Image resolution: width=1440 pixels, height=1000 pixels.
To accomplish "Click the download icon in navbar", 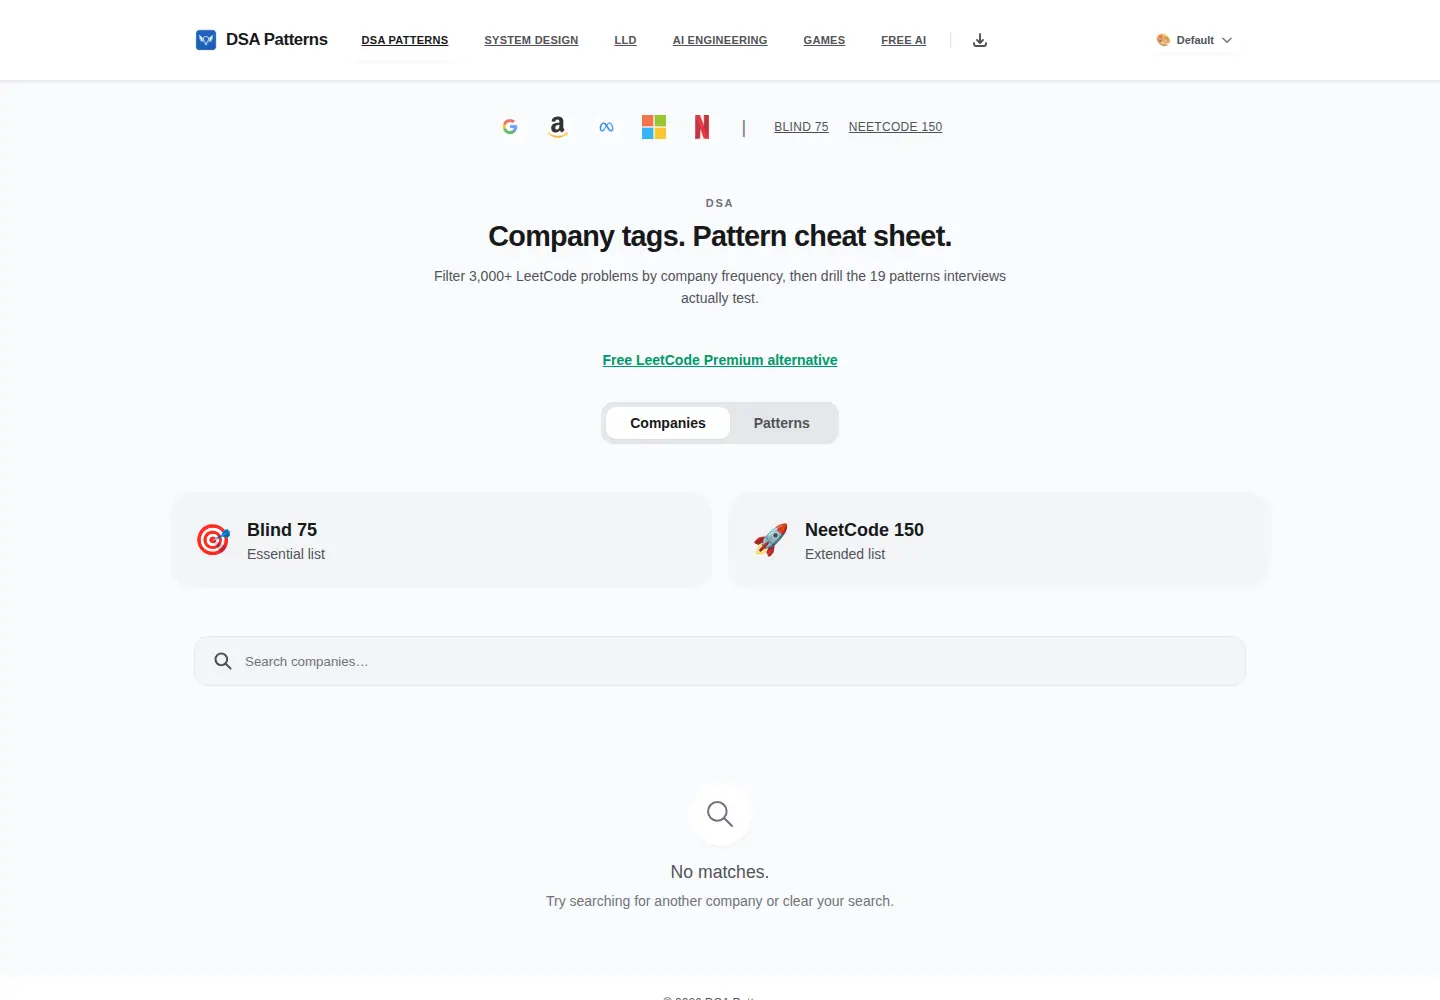I will coord(980,40).
